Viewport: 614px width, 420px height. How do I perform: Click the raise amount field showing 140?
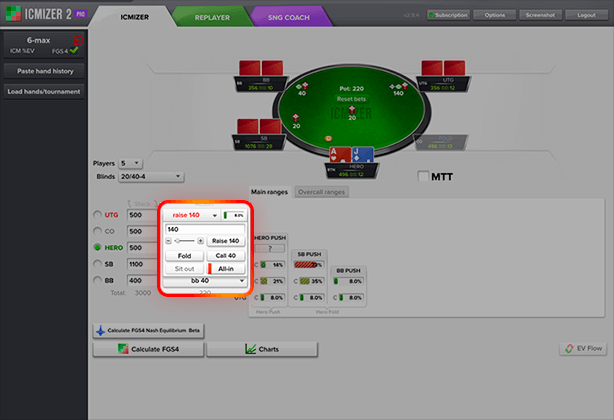click(x=205, y=229)
